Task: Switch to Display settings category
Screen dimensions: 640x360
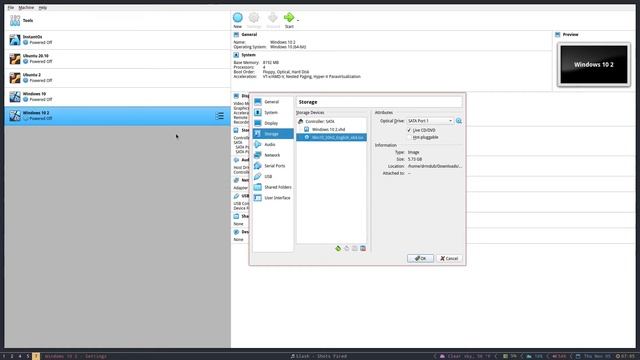Action: [273, 123]
